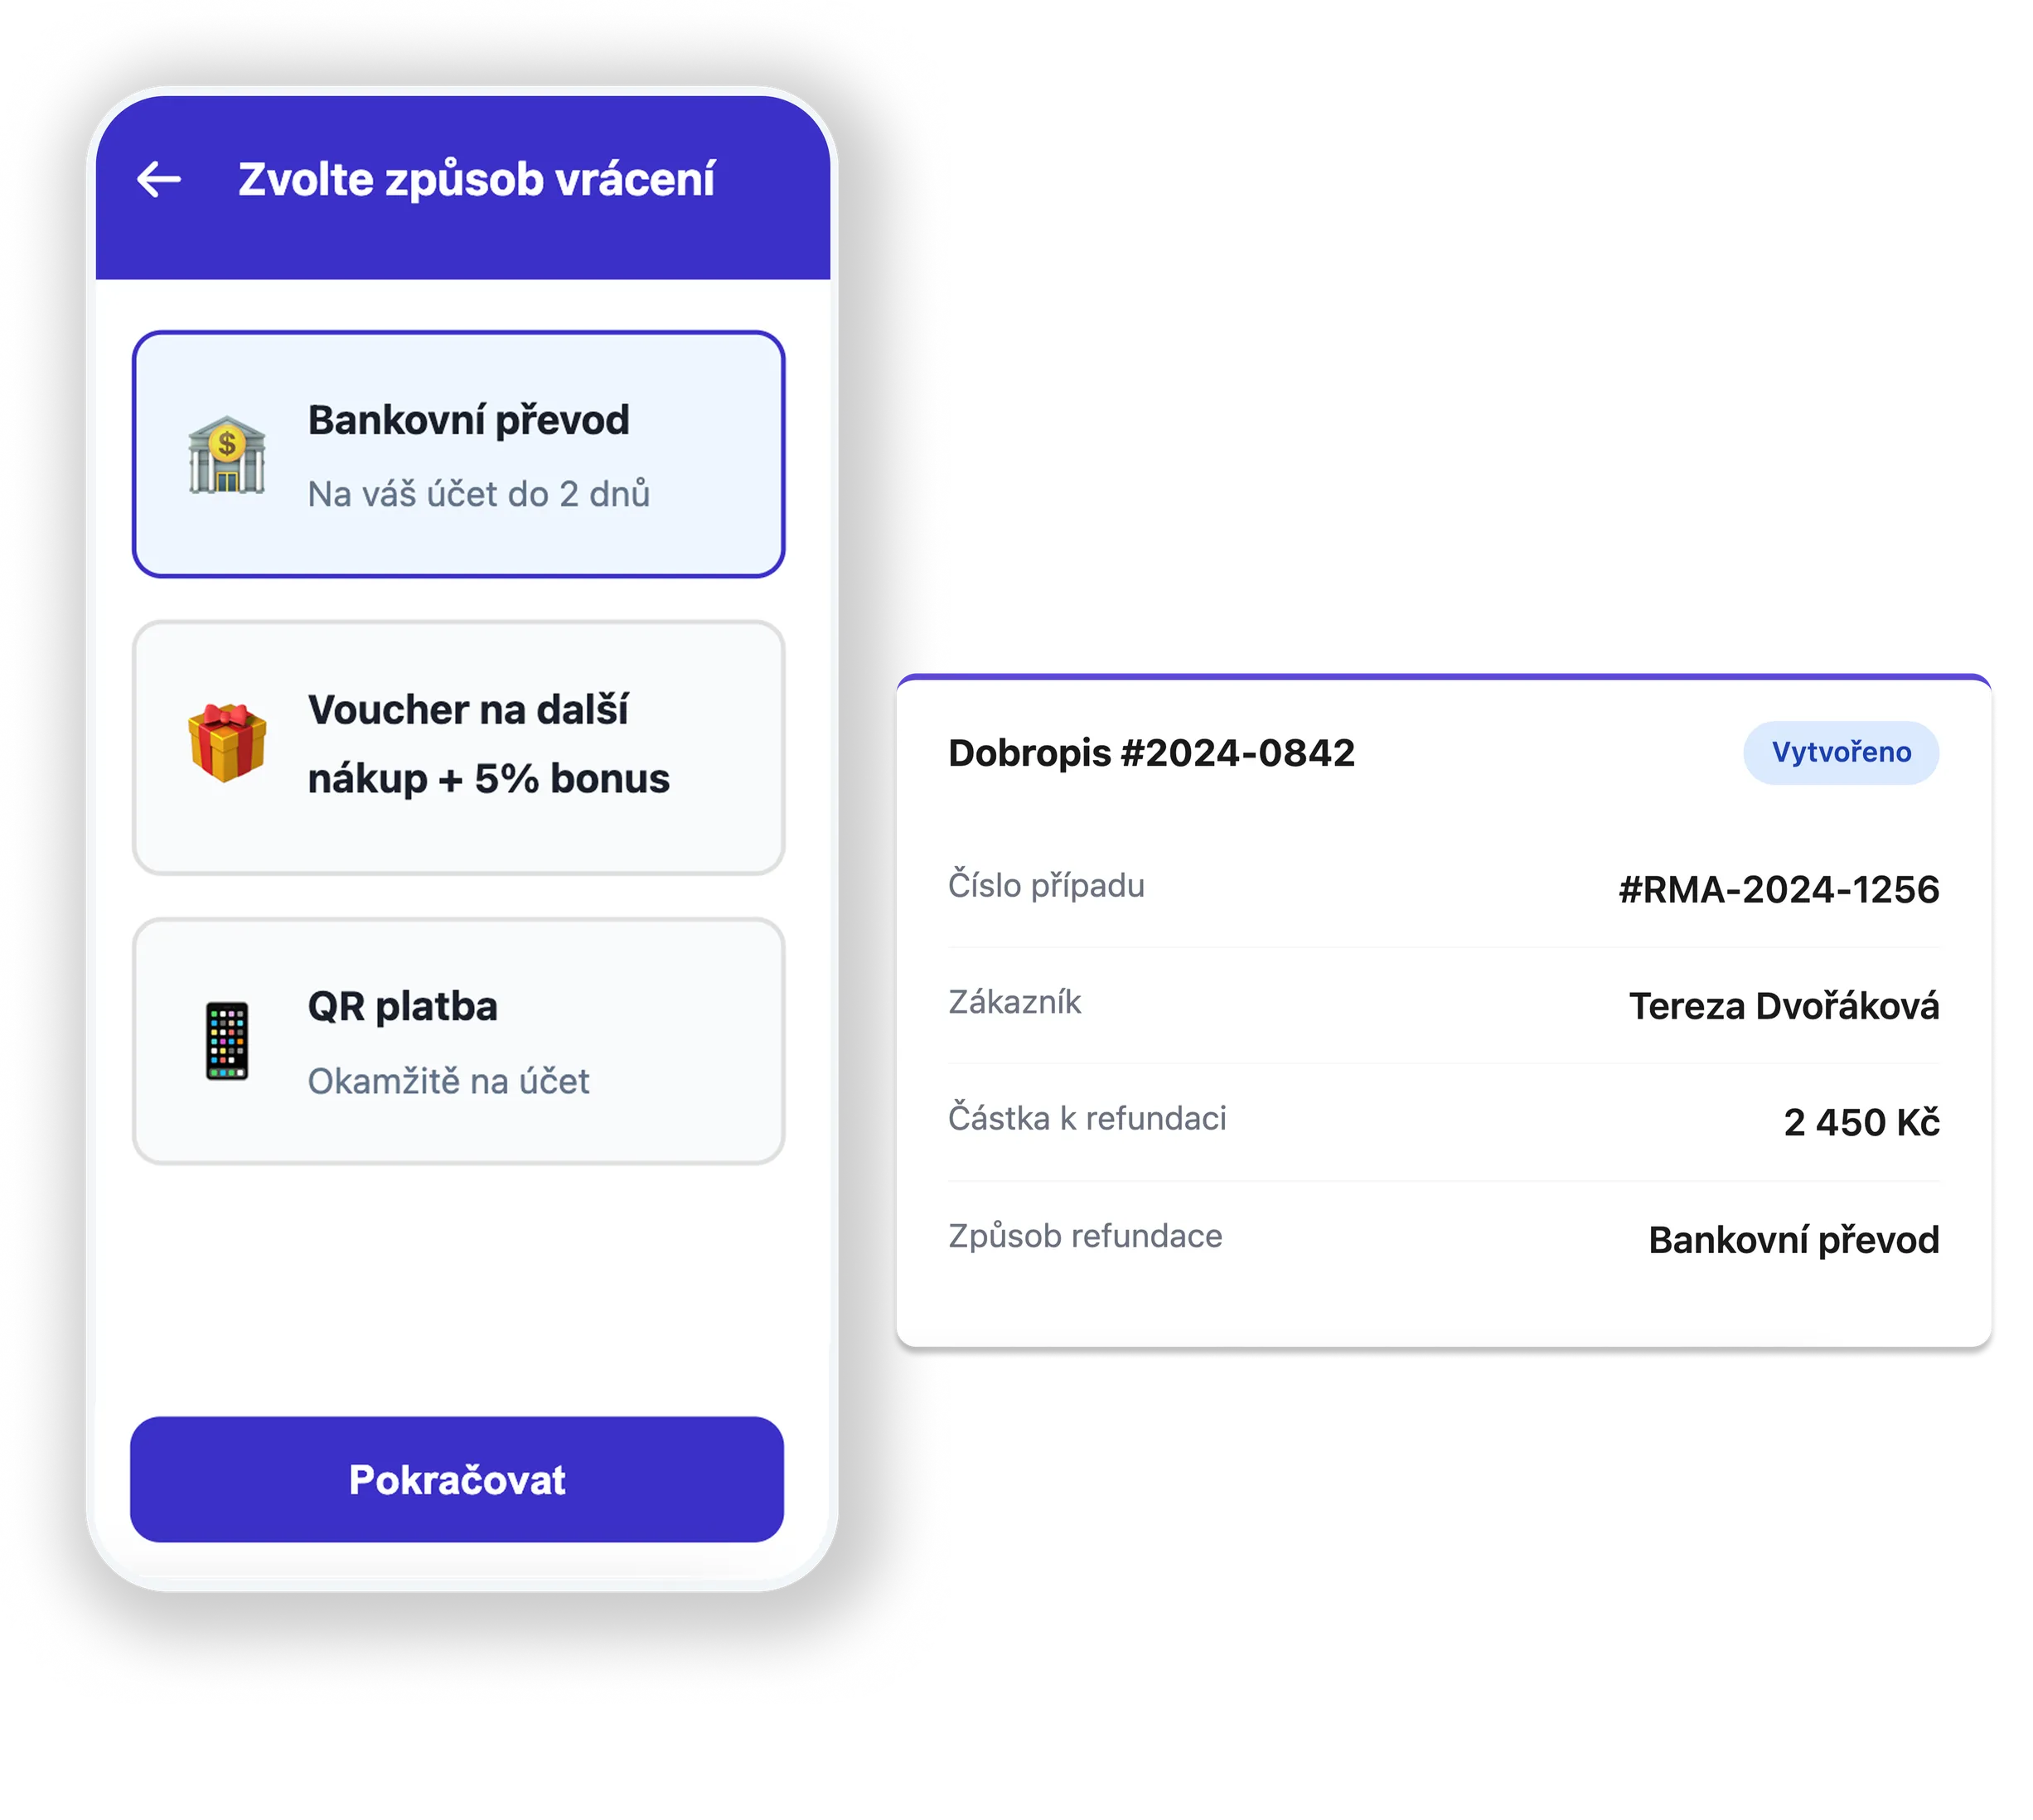Click the Způsob refundace label
The width and height of the screenshot is (2033, 1820).
click(x=1085, y=1236)
